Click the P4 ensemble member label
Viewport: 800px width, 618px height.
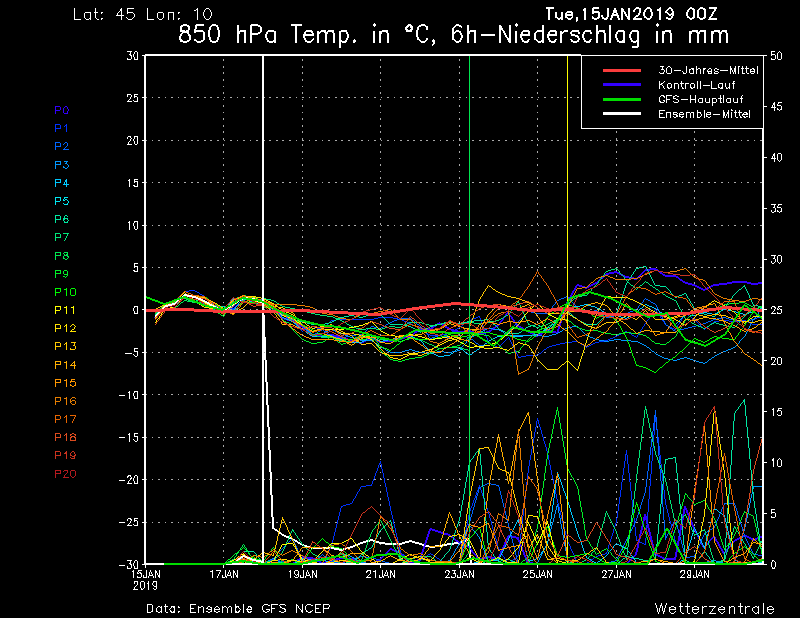(x=62, y=183)
